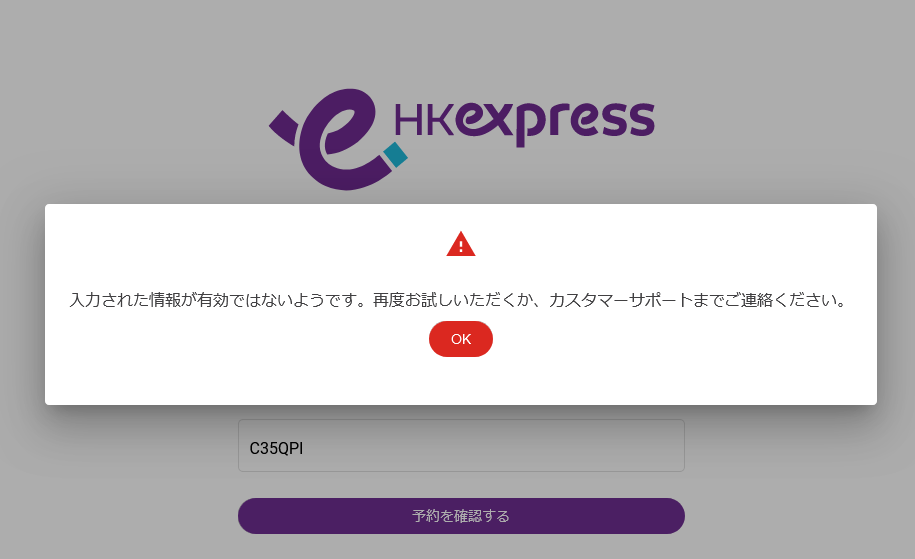Click the teal square in the logo
Screen dimensions: 915x559
pyautogui.click(x=396, y=155)
